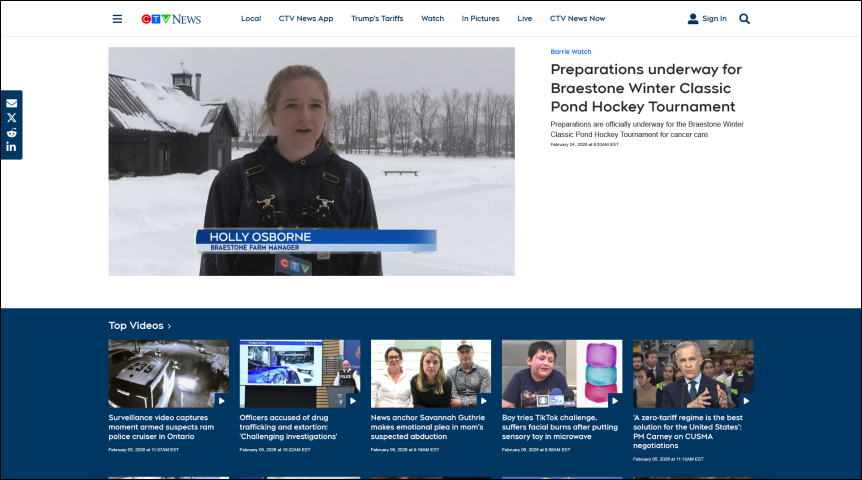Share the article on Reddit
The width and height of the screenshot is (862, 480).
pyautogui.click(x=12, y=133)
